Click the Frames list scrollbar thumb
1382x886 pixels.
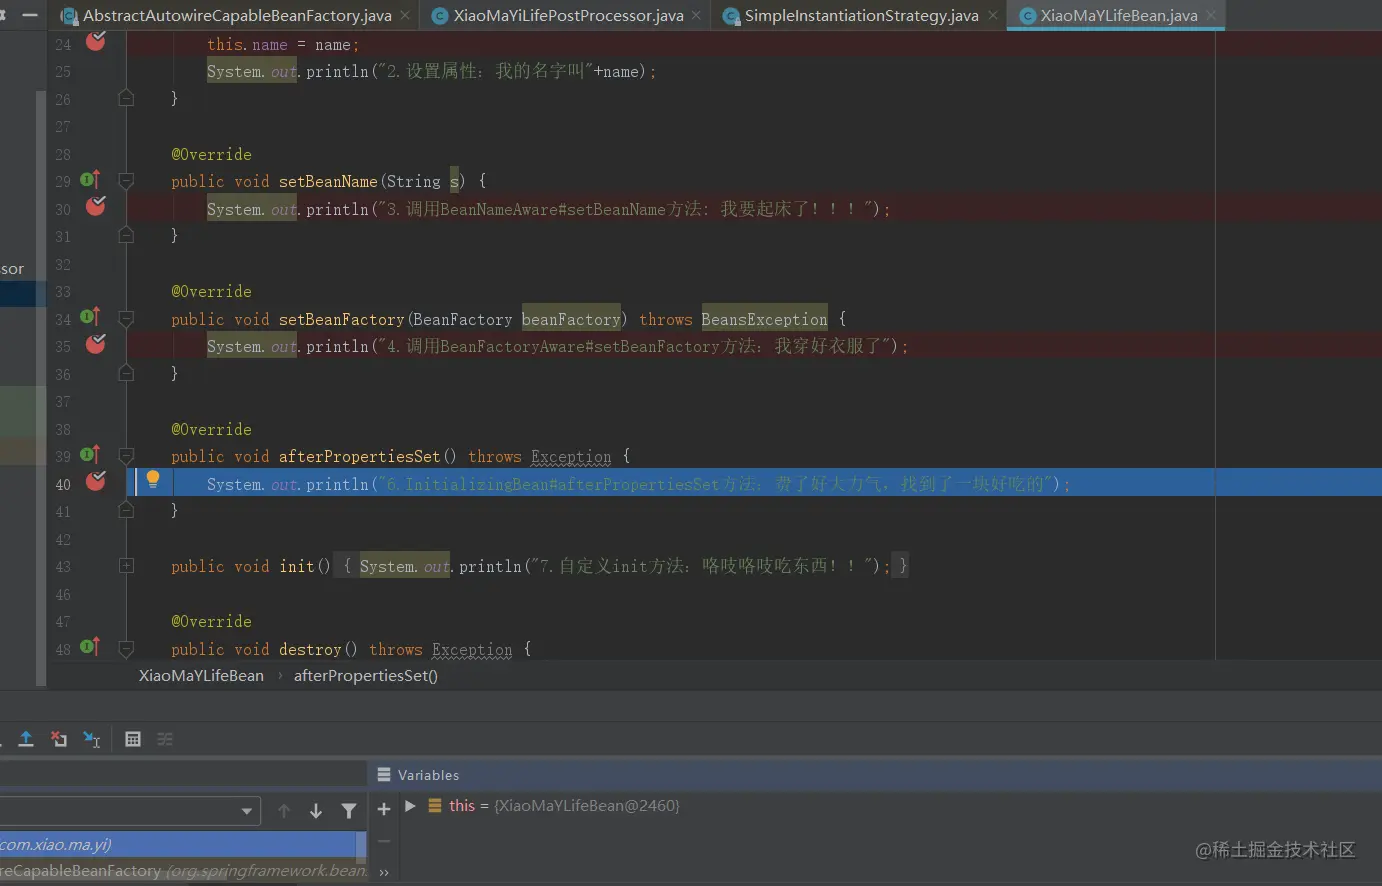click(x=361, y=848)
